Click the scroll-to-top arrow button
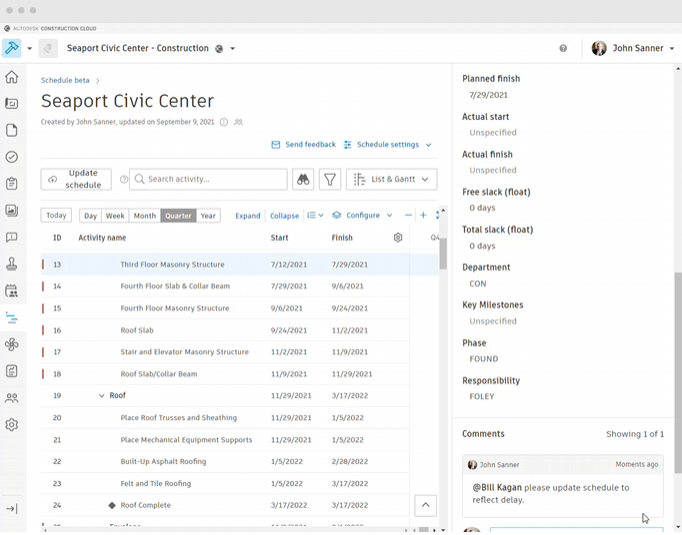This screenshot has height=535, width=682. pyautogui.click(x=424, y=506)
